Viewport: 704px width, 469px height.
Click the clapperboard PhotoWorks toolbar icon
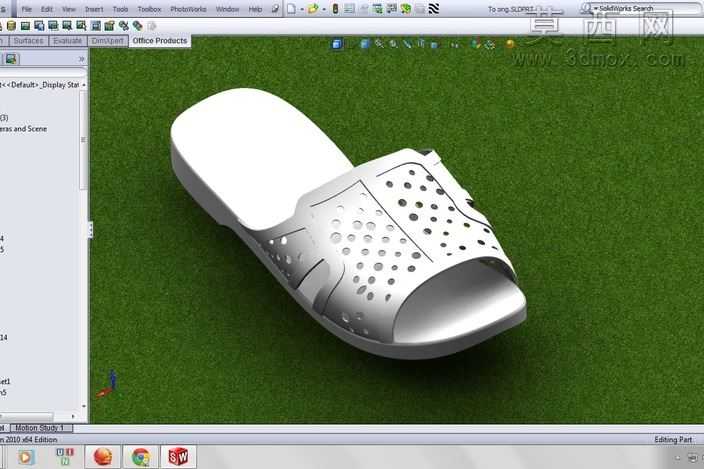click(109, 26)
